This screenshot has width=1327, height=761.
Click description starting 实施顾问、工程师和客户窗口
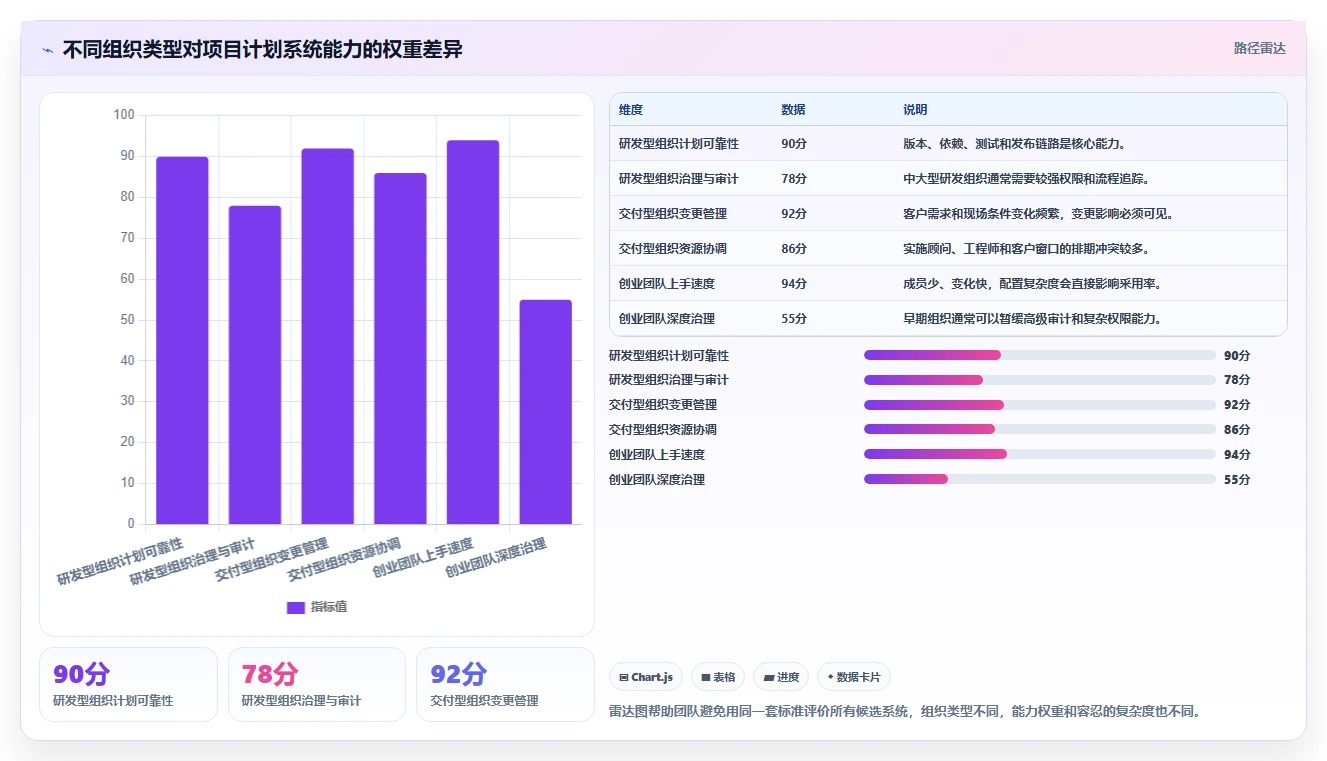pos(1029,249)
